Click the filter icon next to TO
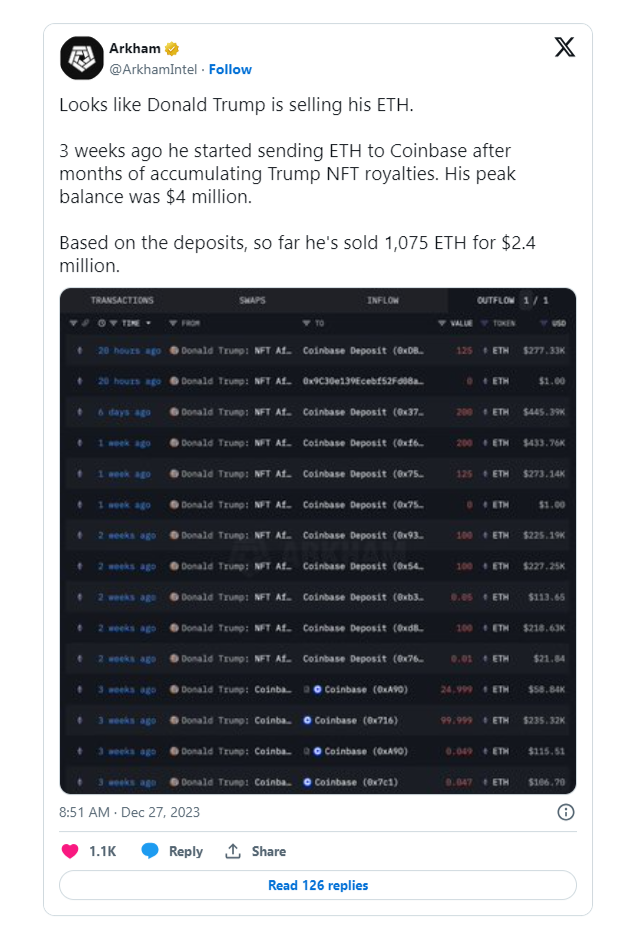 tap(307, 324)
